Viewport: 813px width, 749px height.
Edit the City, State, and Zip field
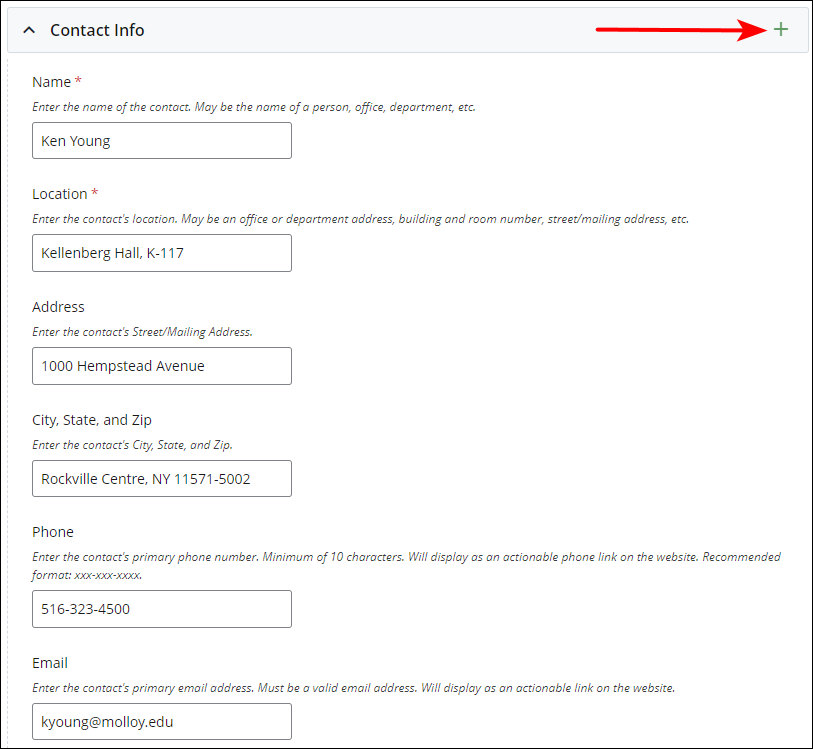[x=162, y=478]
